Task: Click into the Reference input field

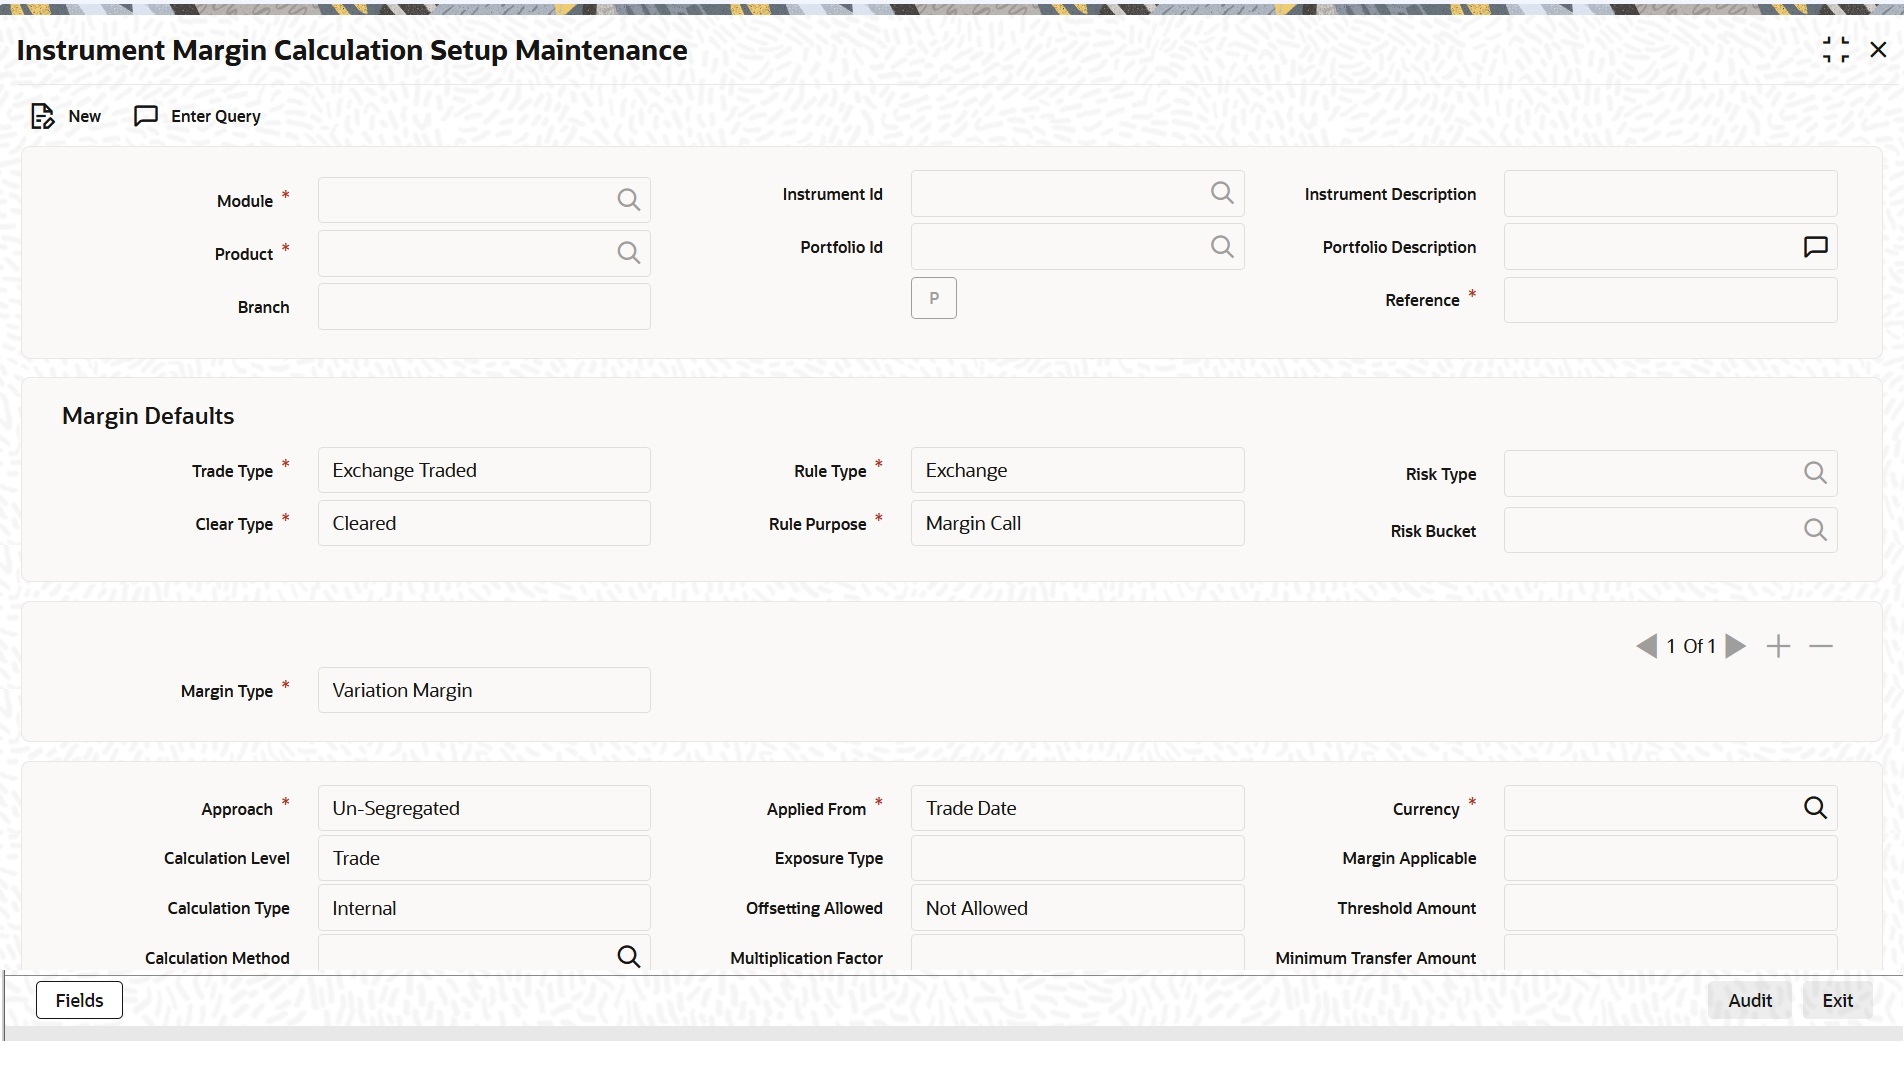Action: coord(1670,299)
